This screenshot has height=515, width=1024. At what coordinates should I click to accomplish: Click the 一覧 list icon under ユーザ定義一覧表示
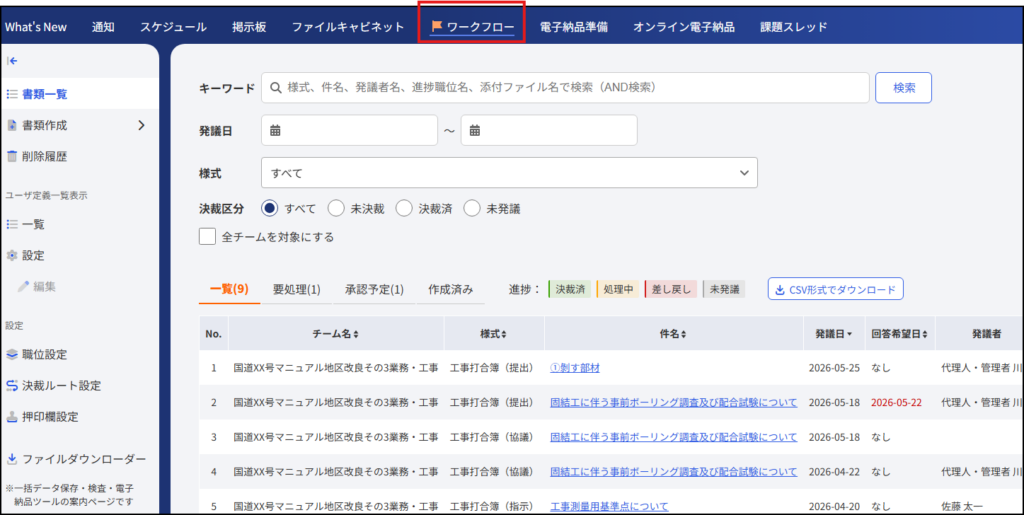pos(12,225)
